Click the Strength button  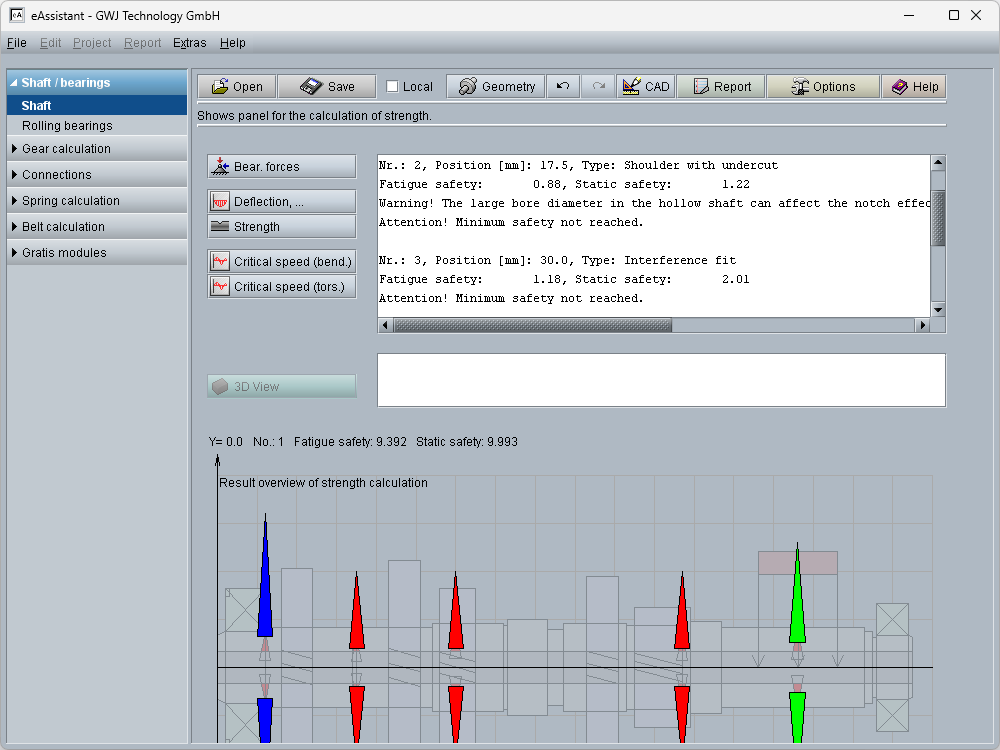[281, 227]
